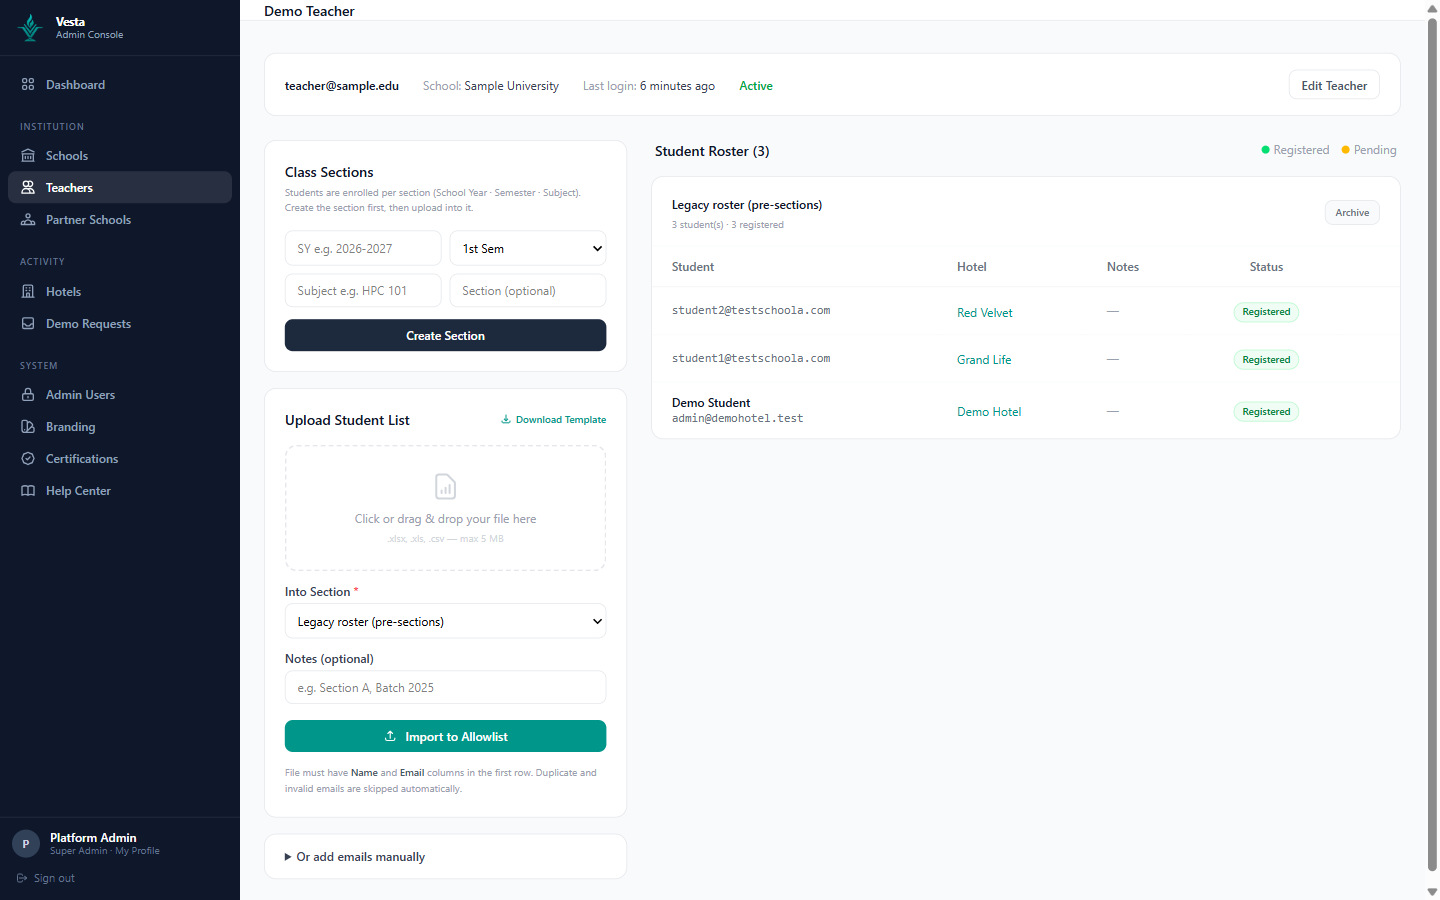
Task: Click the file upload drop zone icon
Action: click(446, 487)
